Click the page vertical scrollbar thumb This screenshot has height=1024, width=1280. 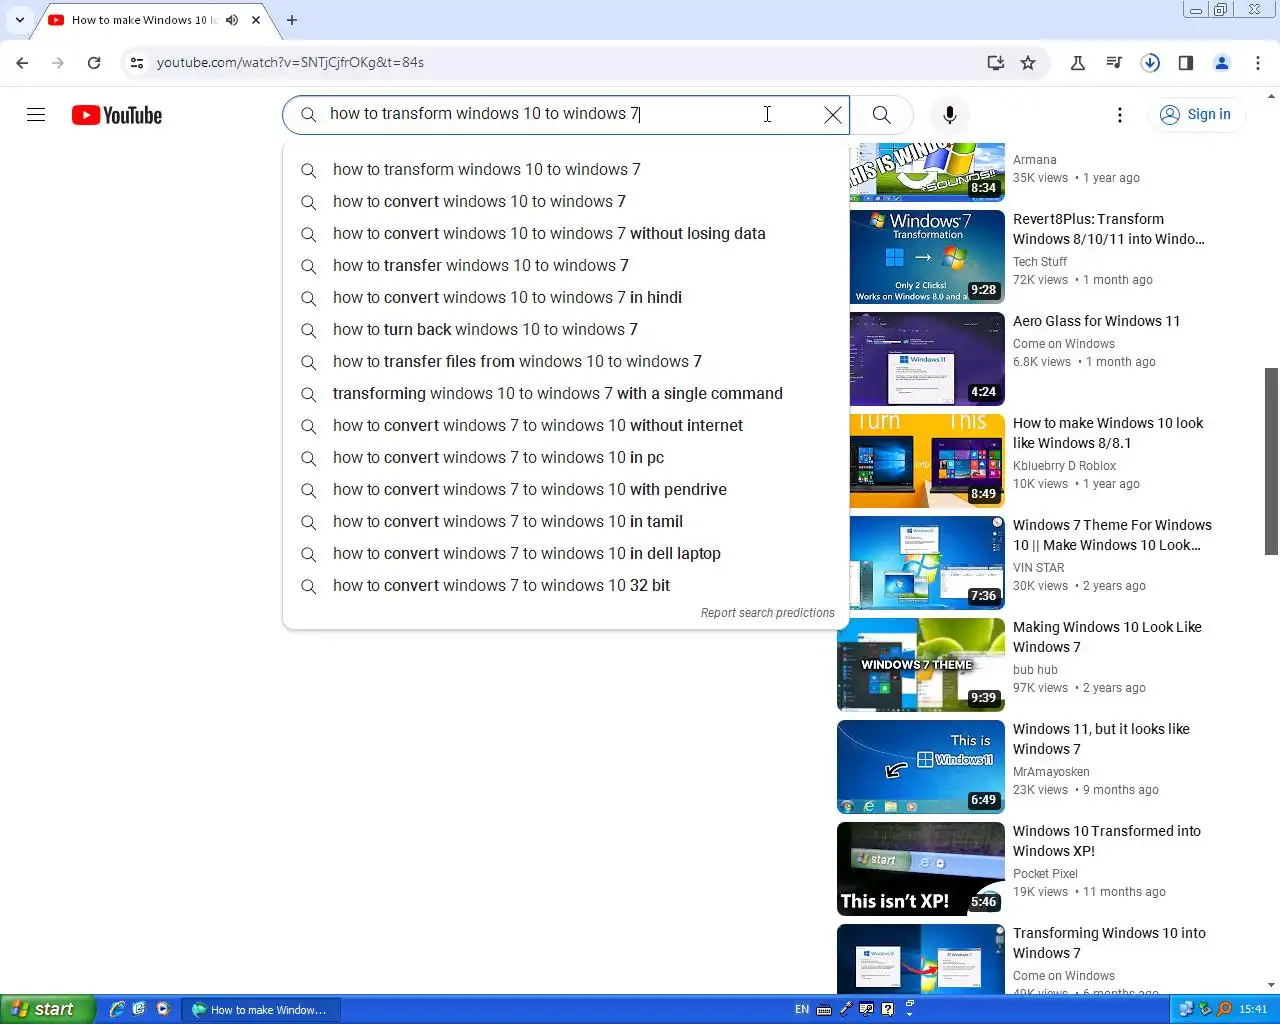(x=1271, y=460)
